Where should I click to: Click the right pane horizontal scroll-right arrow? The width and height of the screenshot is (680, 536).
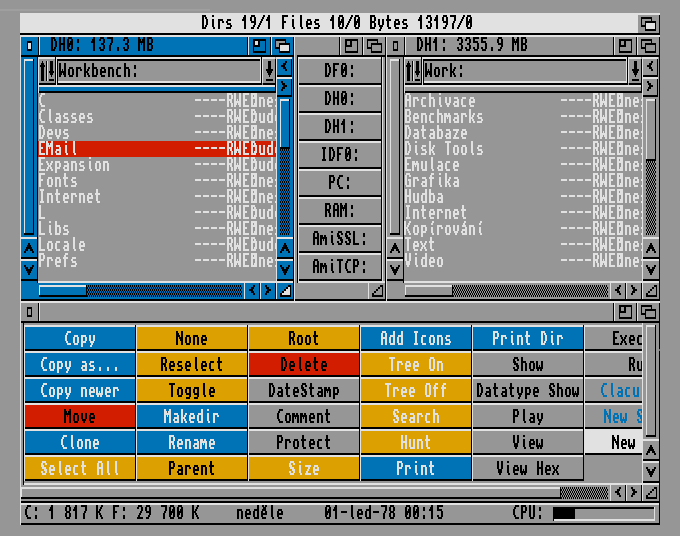click(x=633, y=290)
